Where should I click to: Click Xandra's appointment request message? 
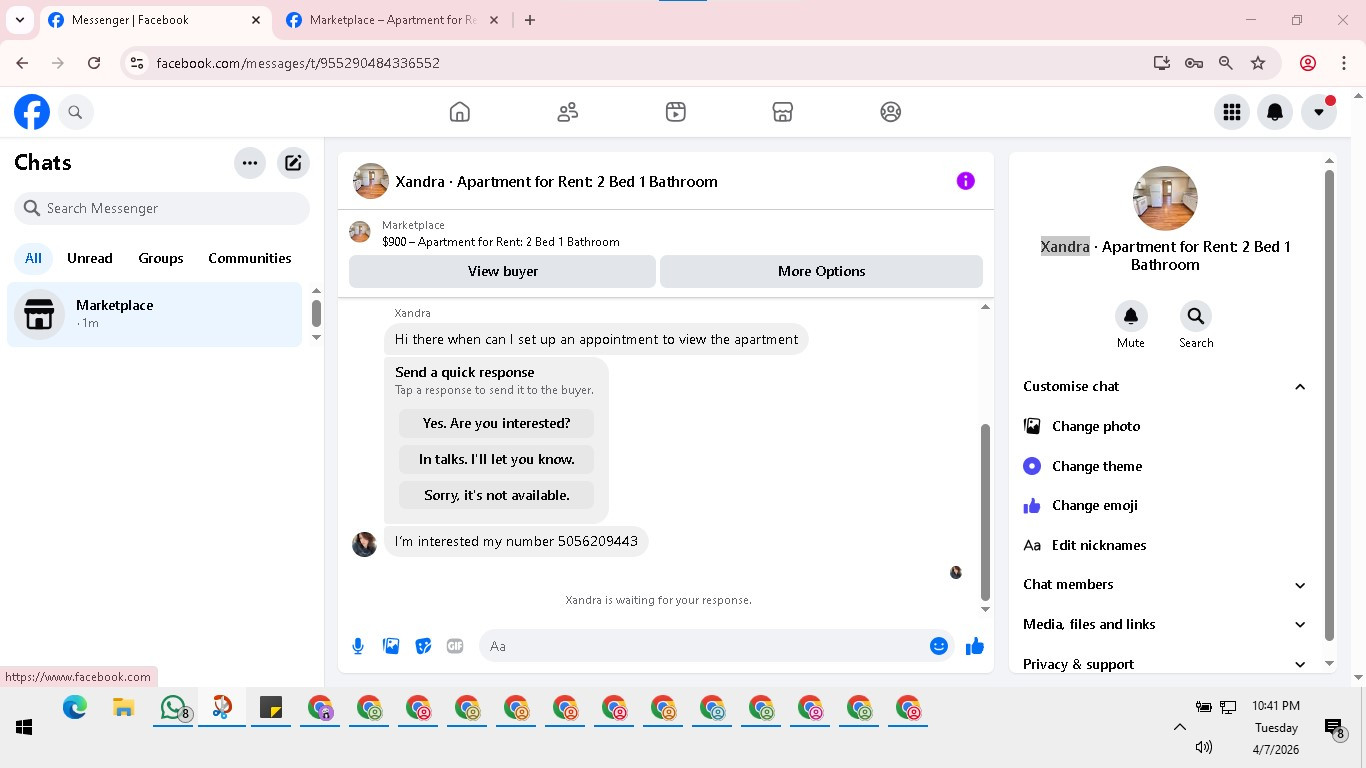point(596,339)
